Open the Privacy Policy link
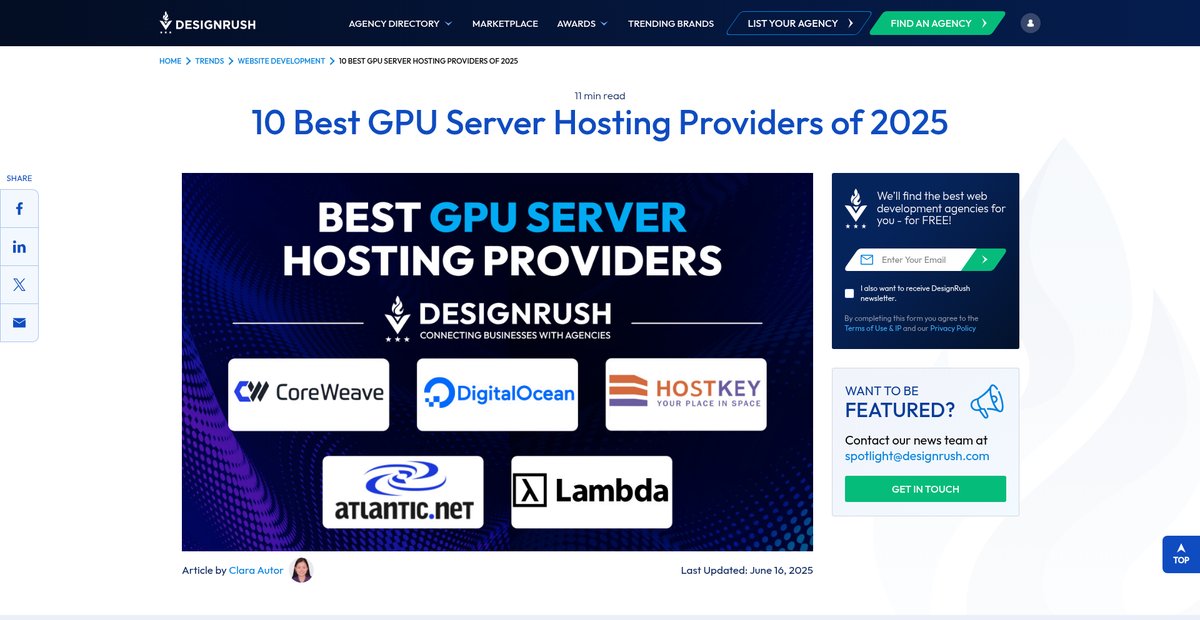Viewport: 1200px width, 620px height. [953, 328]
